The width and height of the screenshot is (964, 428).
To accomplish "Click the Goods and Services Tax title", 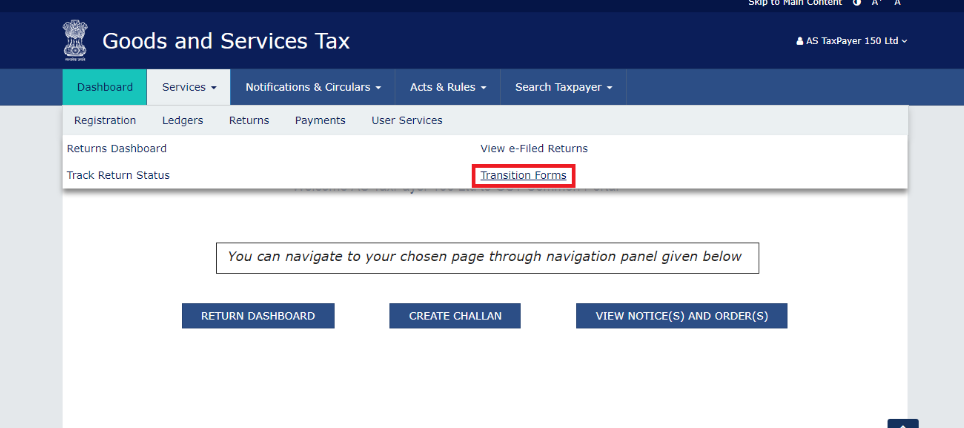I will pyautogui.click(x=226, y=41).
